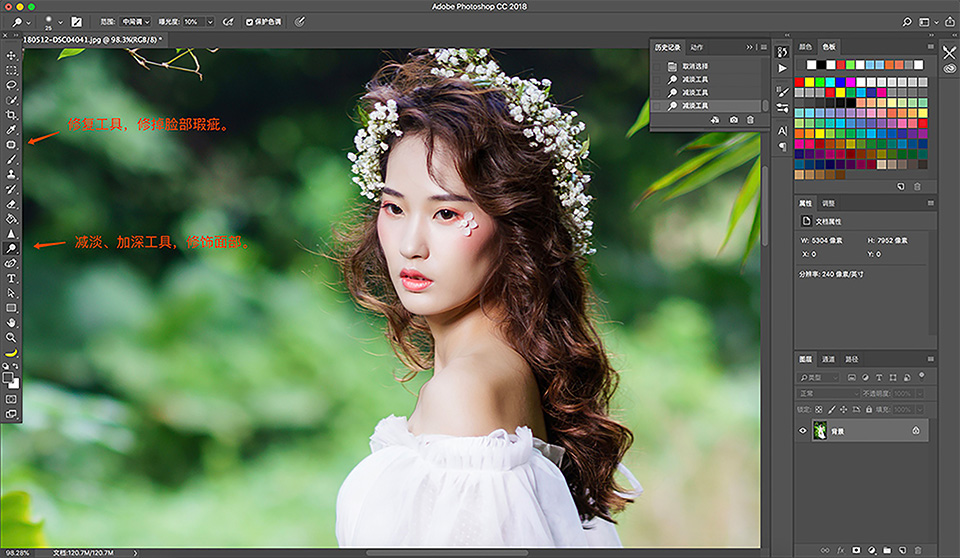Open the layer filter type dropdown
Screen dimensions: 960x558
pyautogui.click(x=818, y=377)
